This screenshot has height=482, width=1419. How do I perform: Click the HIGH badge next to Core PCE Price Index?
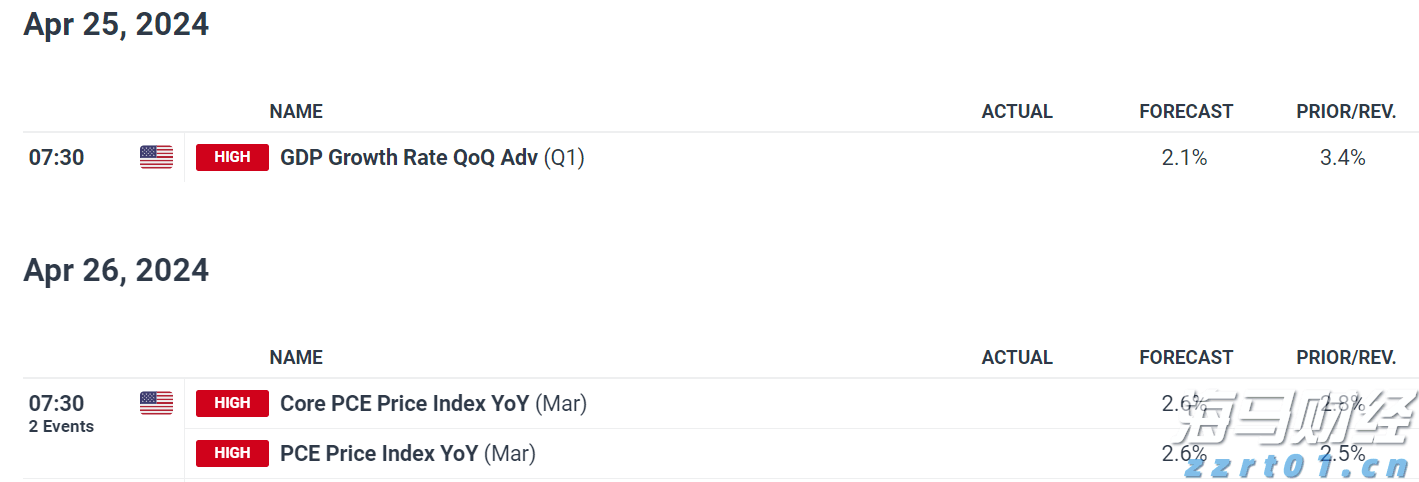232,403
